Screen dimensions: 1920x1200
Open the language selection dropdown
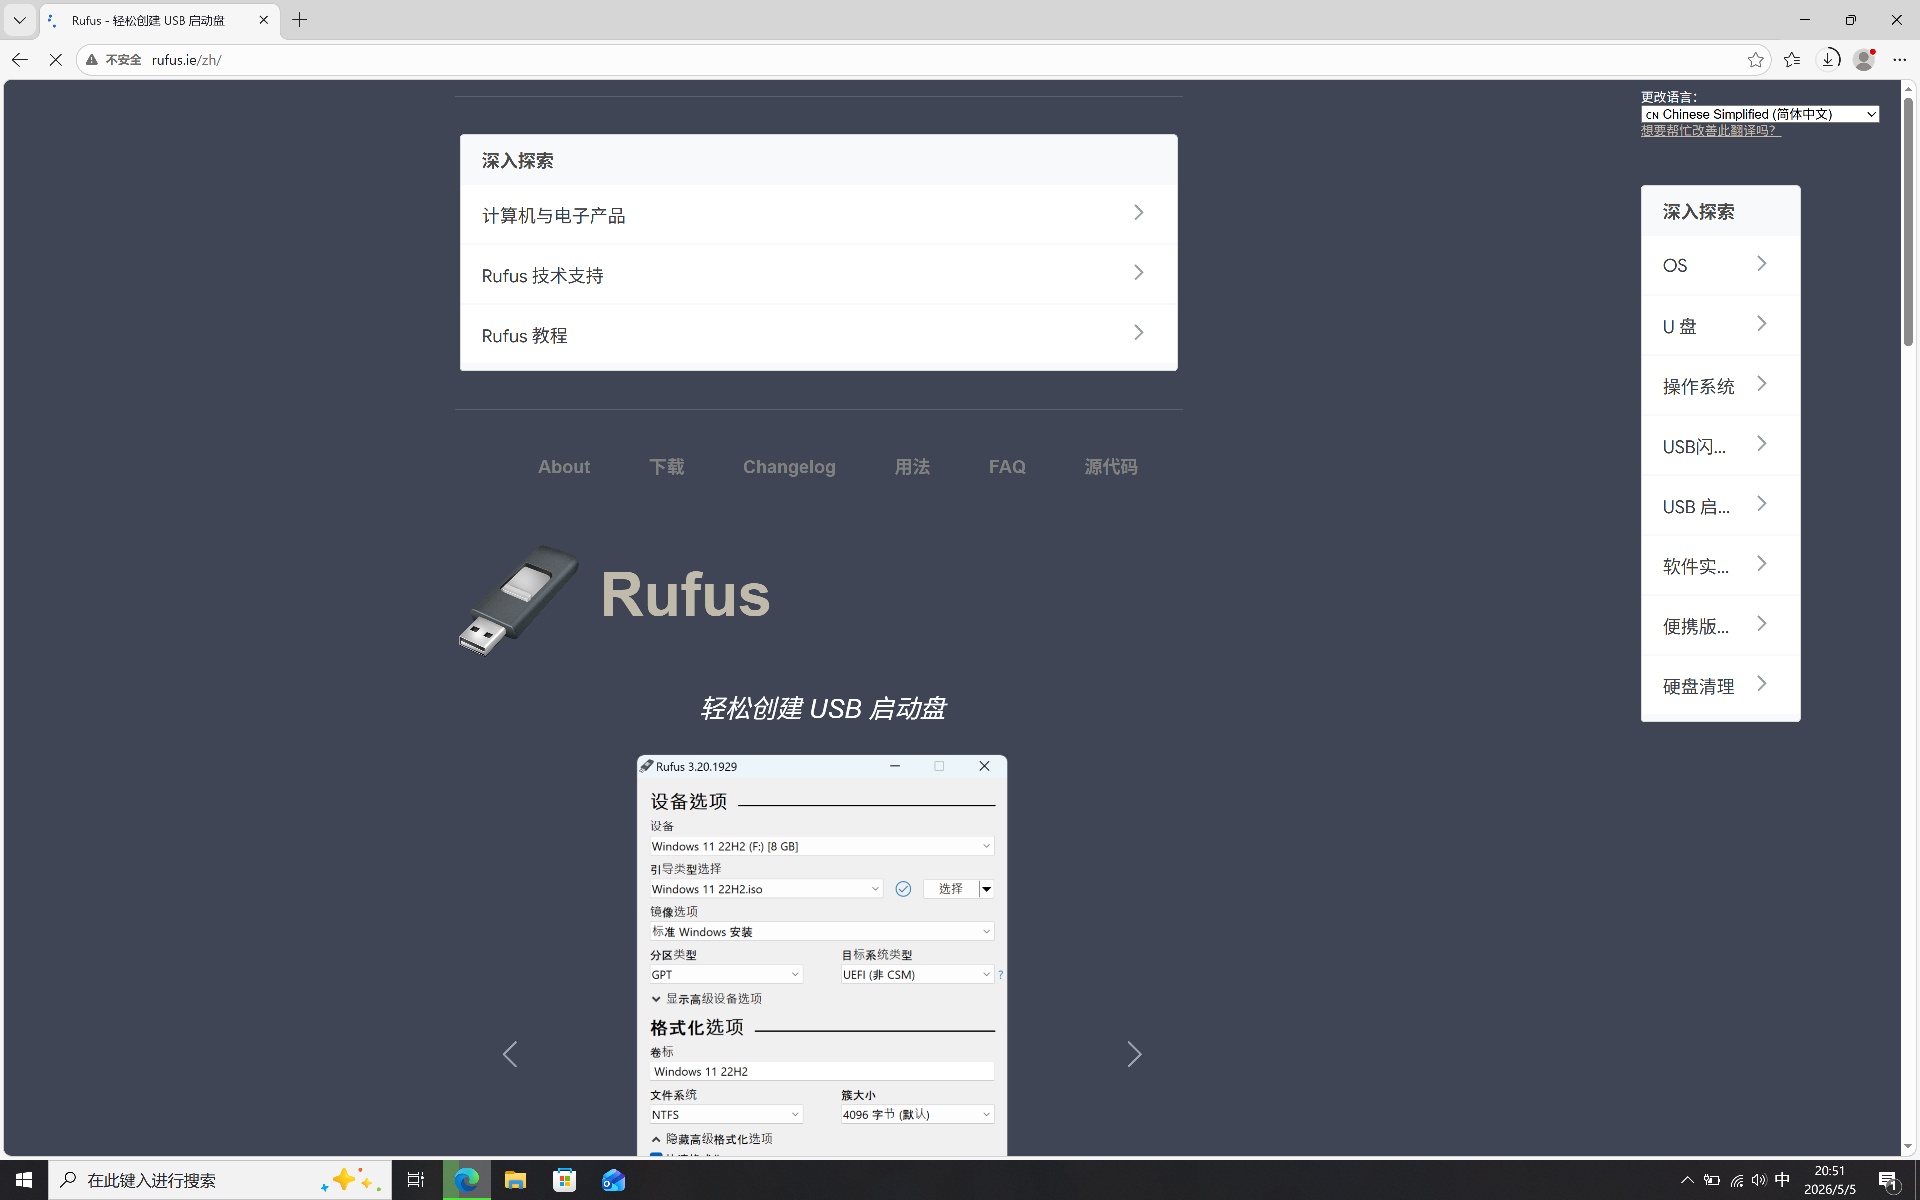pos(1760,114)
